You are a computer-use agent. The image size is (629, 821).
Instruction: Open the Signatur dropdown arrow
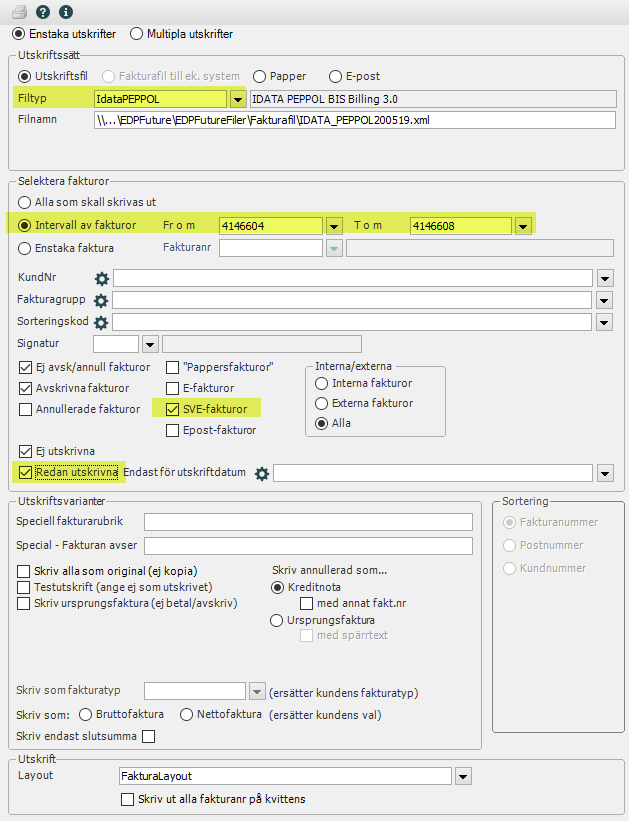[150, 345]
